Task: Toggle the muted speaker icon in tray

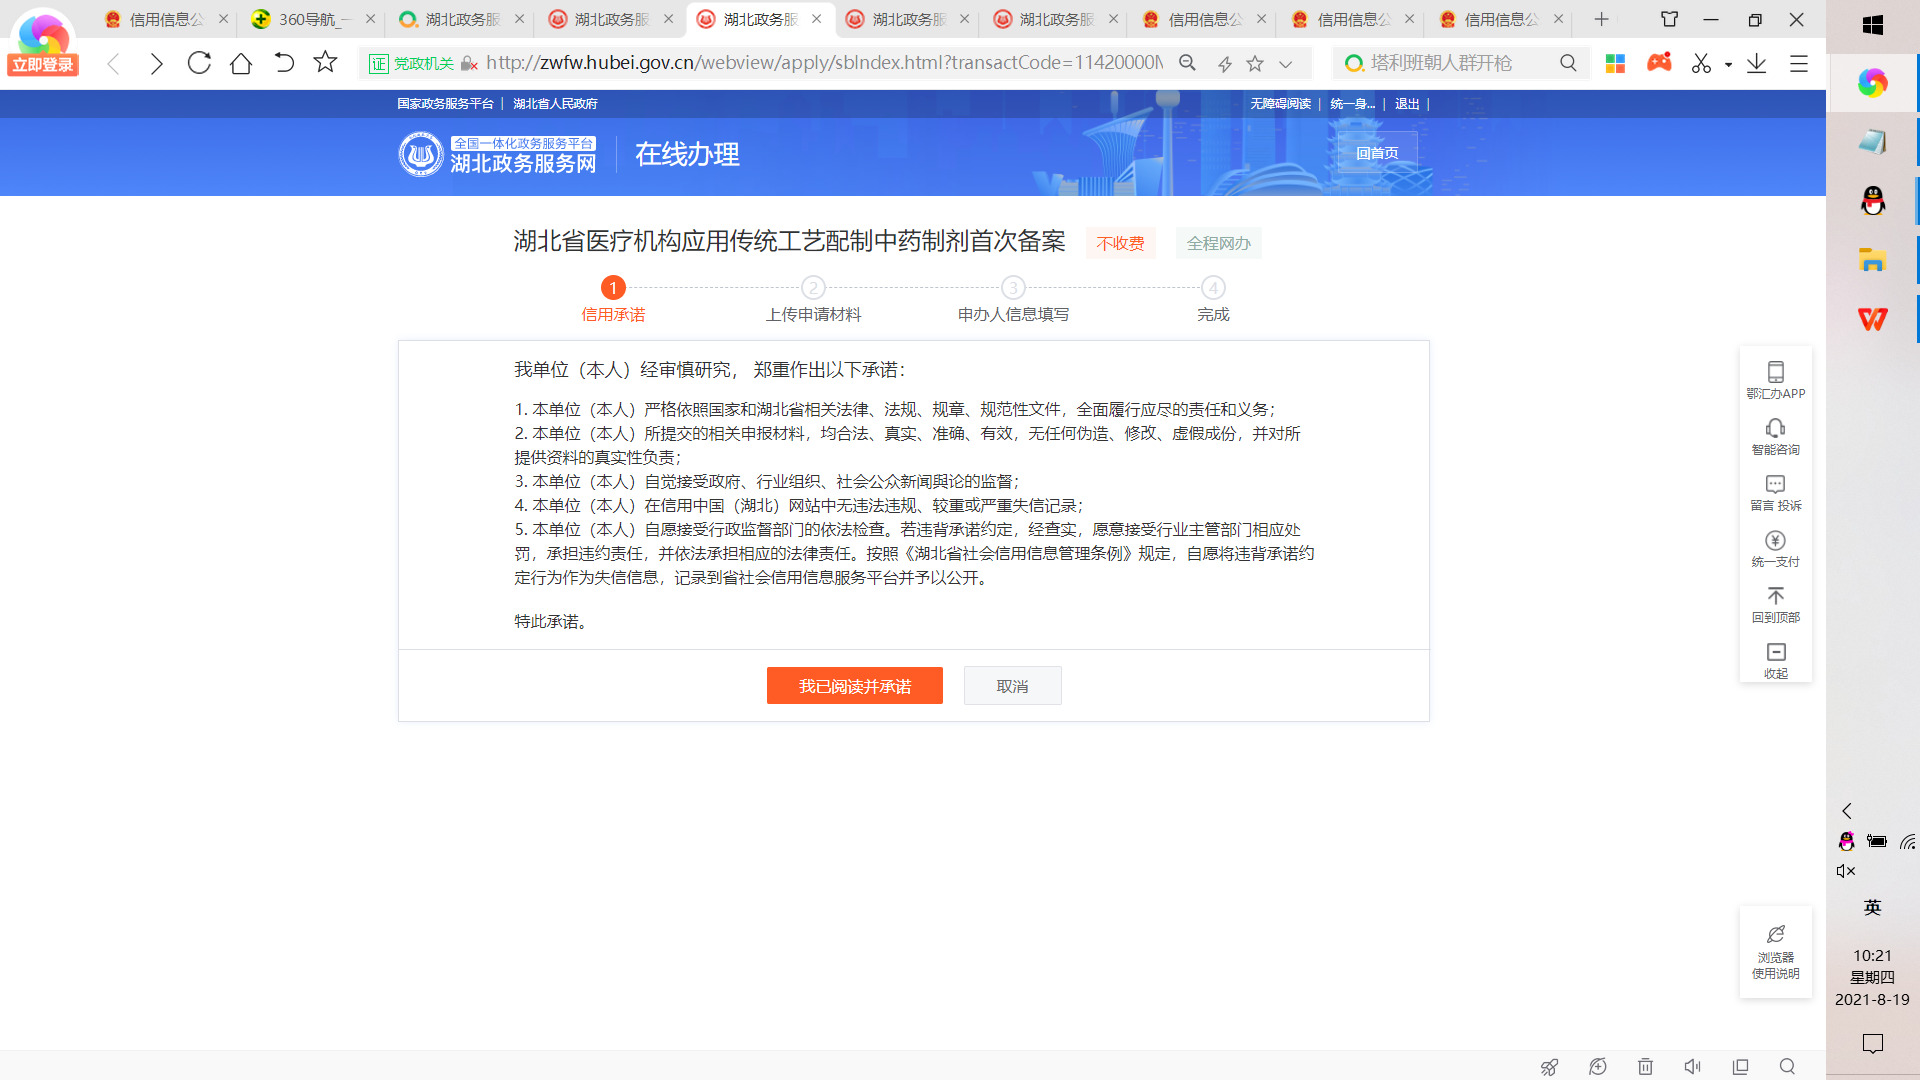Action: tap(1846, 871)
